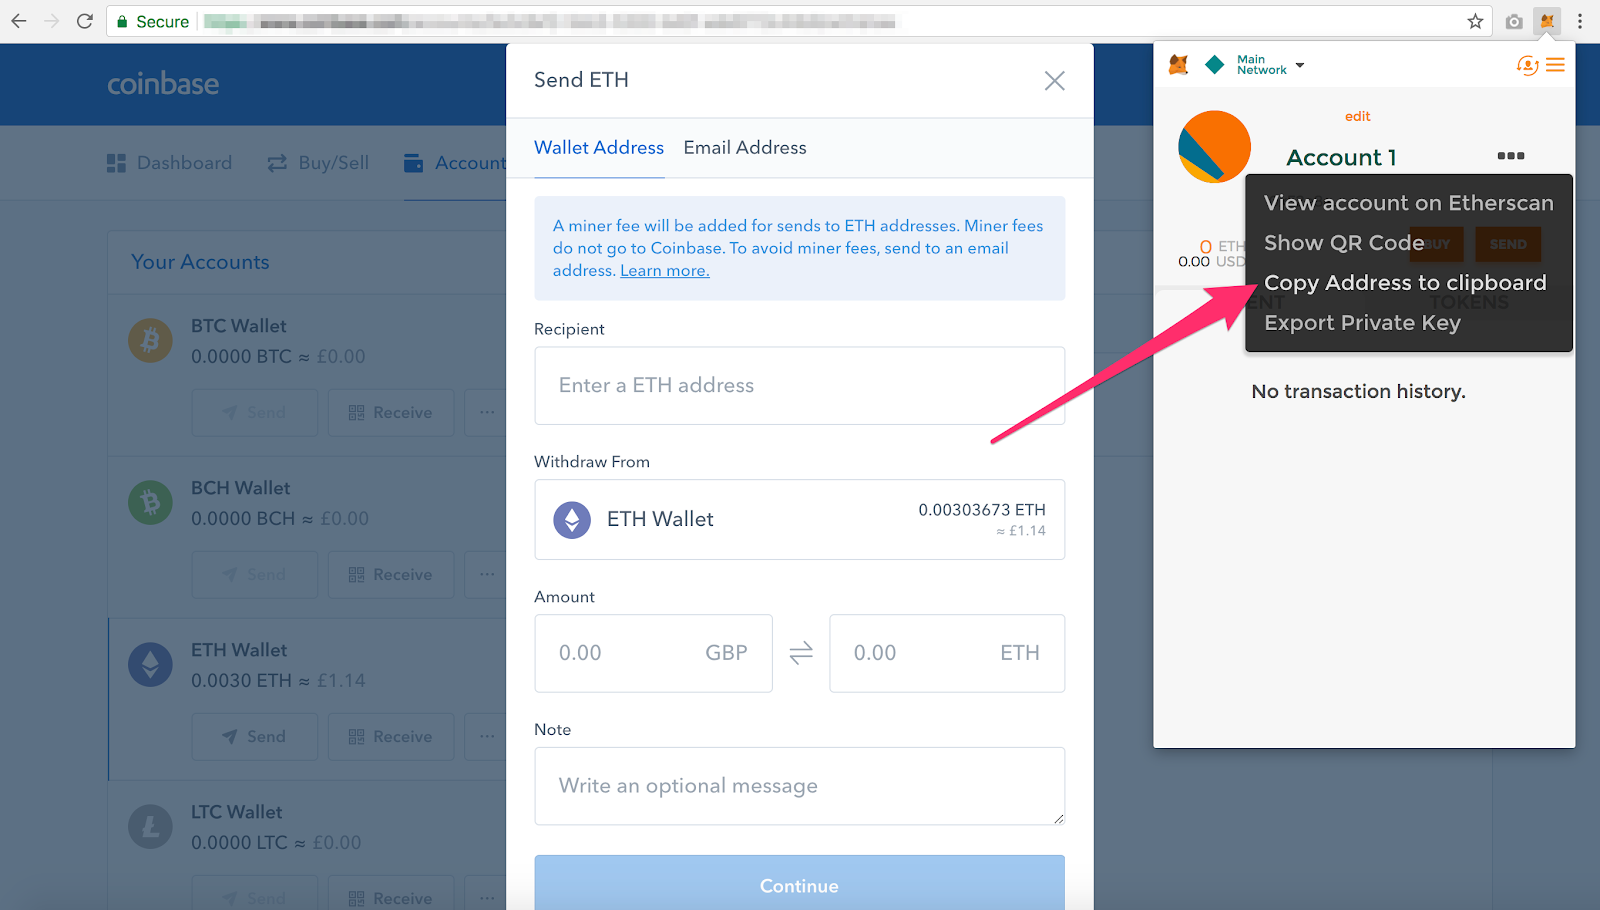The height and width of the screenshot is (910, 1600).
Task: Click the coinbase logo
Action: [x=163, y=84]
